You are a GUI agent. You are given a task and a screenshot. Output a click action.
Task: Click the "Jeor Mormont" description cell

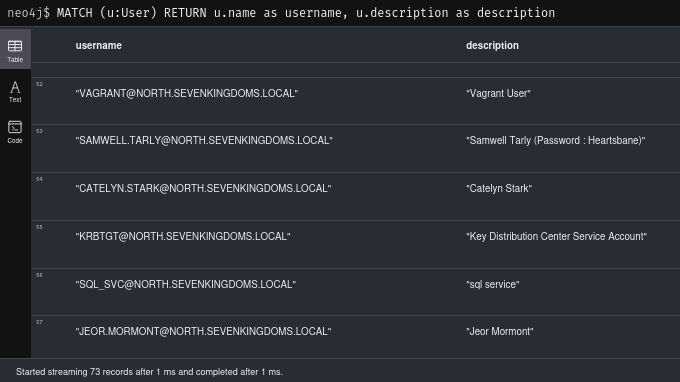[x=500, y=331]
